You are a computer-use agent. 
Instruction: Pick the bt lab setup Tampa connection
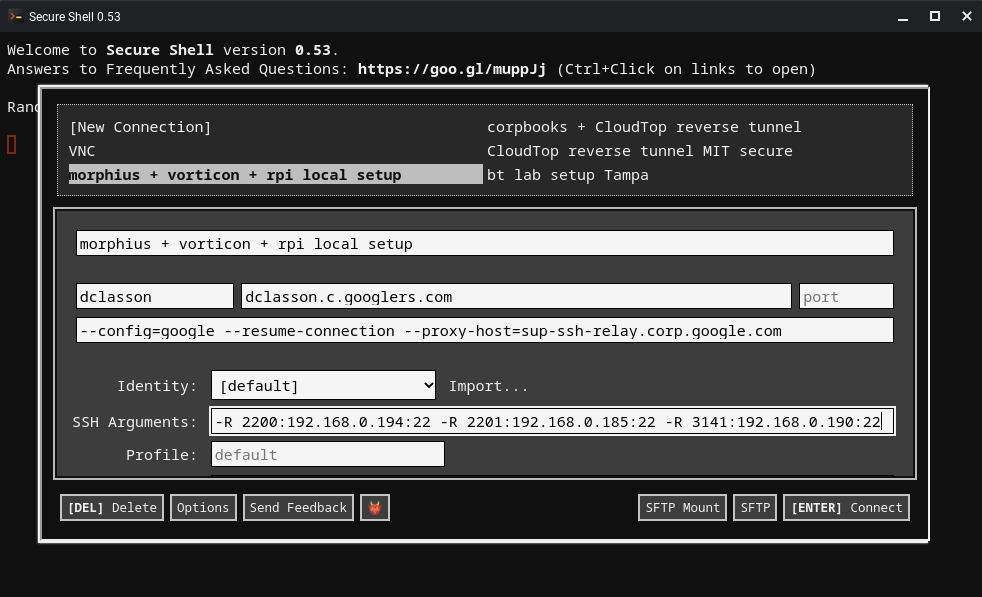(567, 175)
